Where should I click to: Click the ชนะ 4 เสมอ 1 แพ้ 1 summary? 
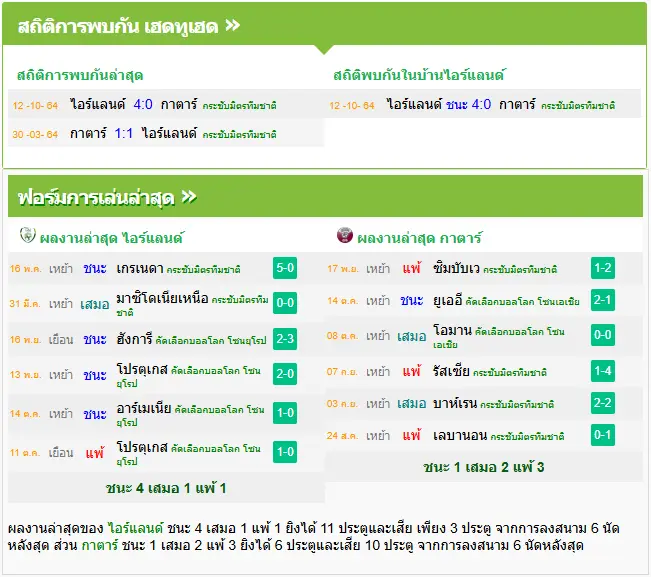(x=166, y=488)
